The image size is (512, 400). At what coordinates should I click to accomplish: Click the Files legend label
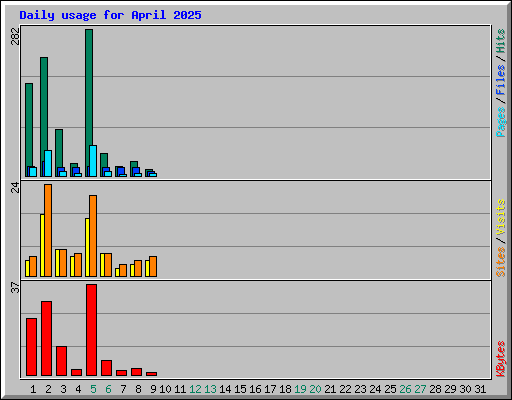(x=501, y=79)
